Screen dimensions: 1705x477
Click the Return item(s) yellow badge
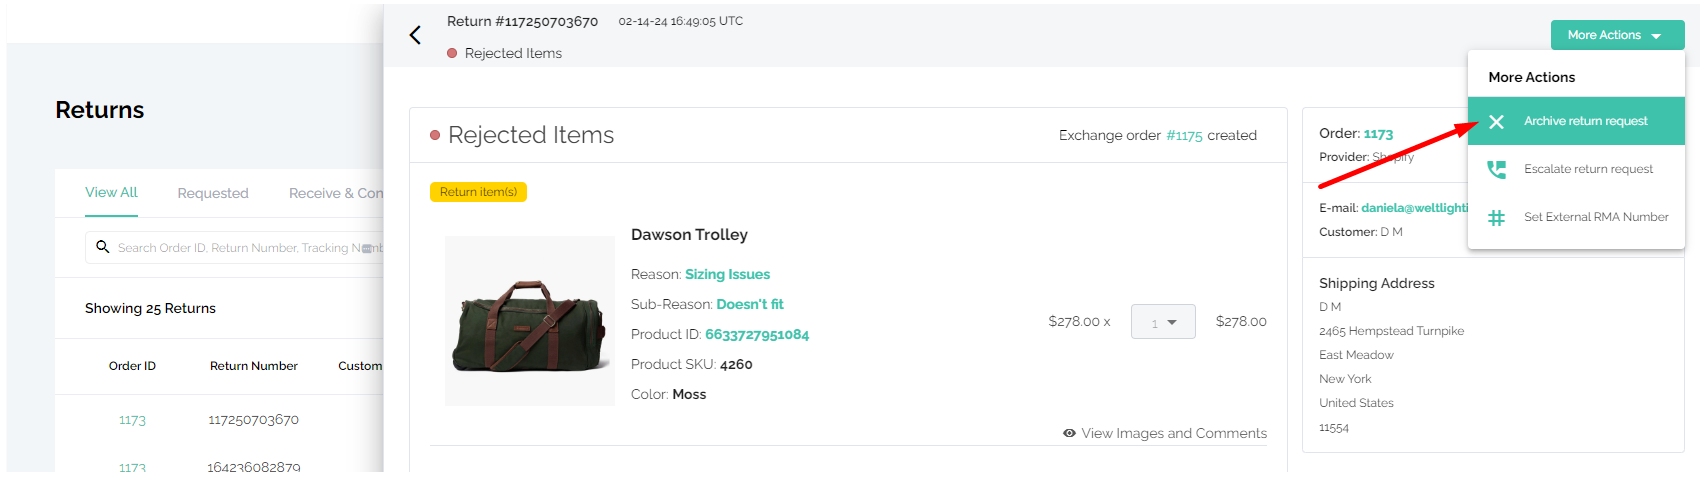(x=478, y=192)
